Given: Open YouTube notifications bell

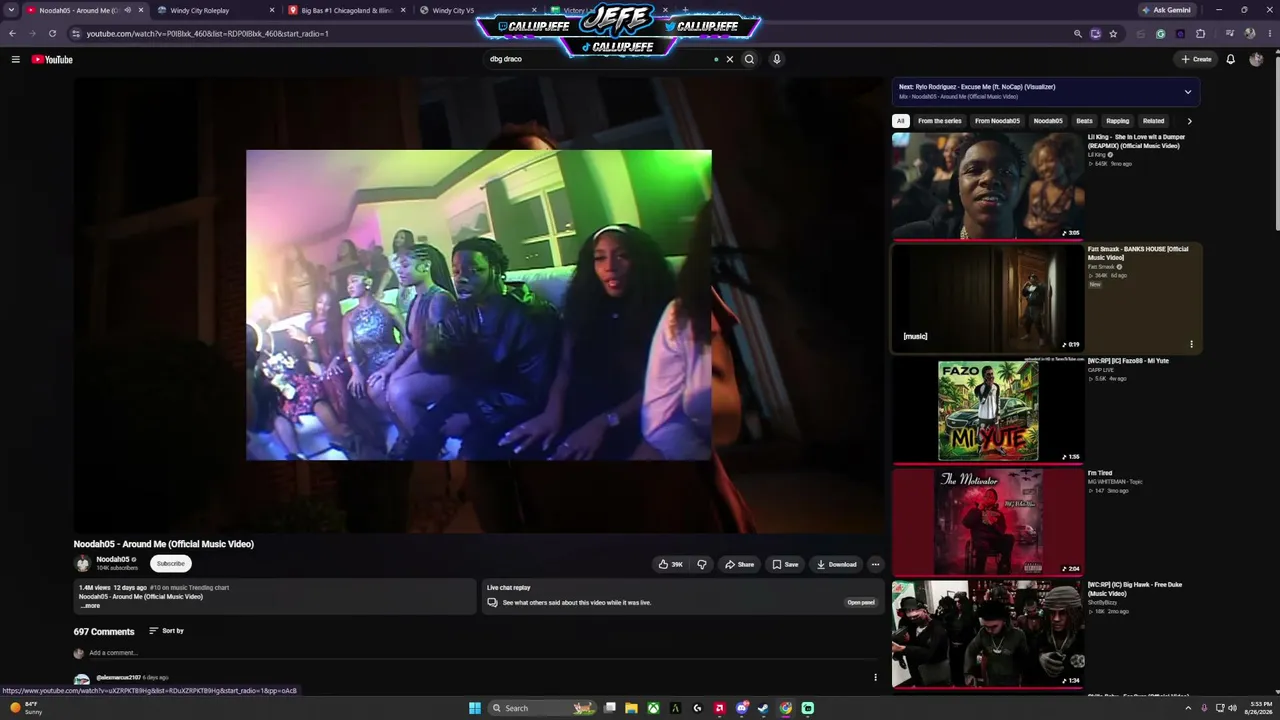Looking at the screenshot, I should click(x=1231, y=59).
